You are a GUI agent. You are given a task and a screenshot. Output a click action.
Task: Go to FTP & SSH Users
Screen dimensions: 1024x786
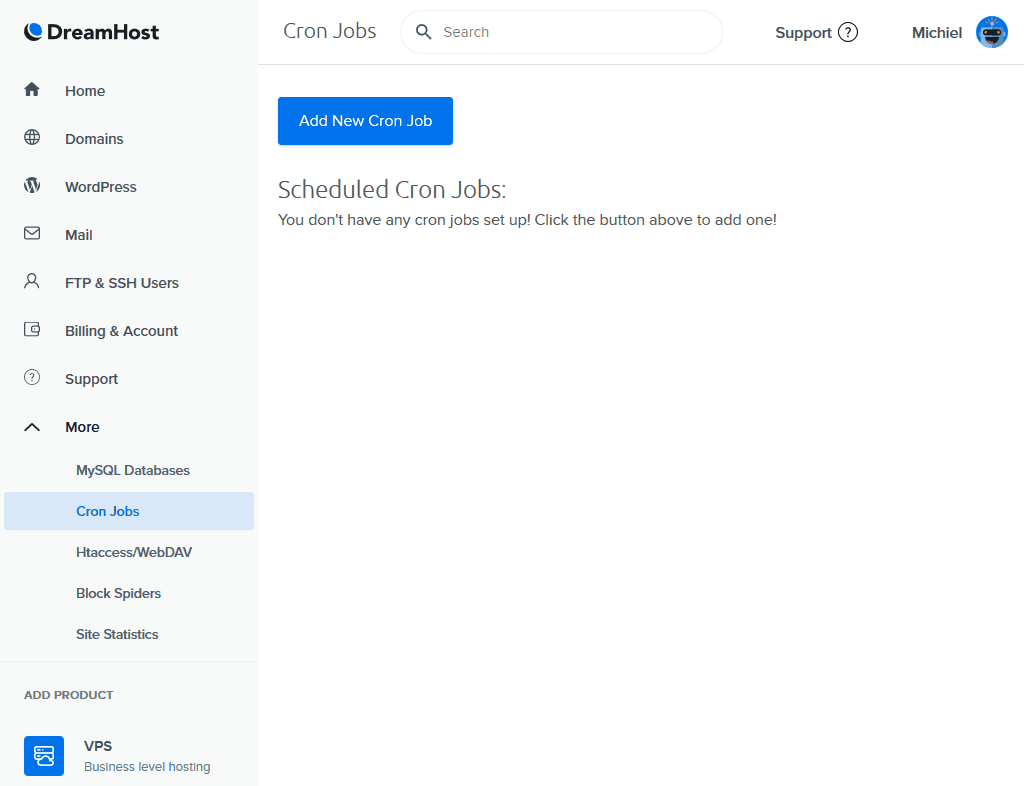coord(121,283)
